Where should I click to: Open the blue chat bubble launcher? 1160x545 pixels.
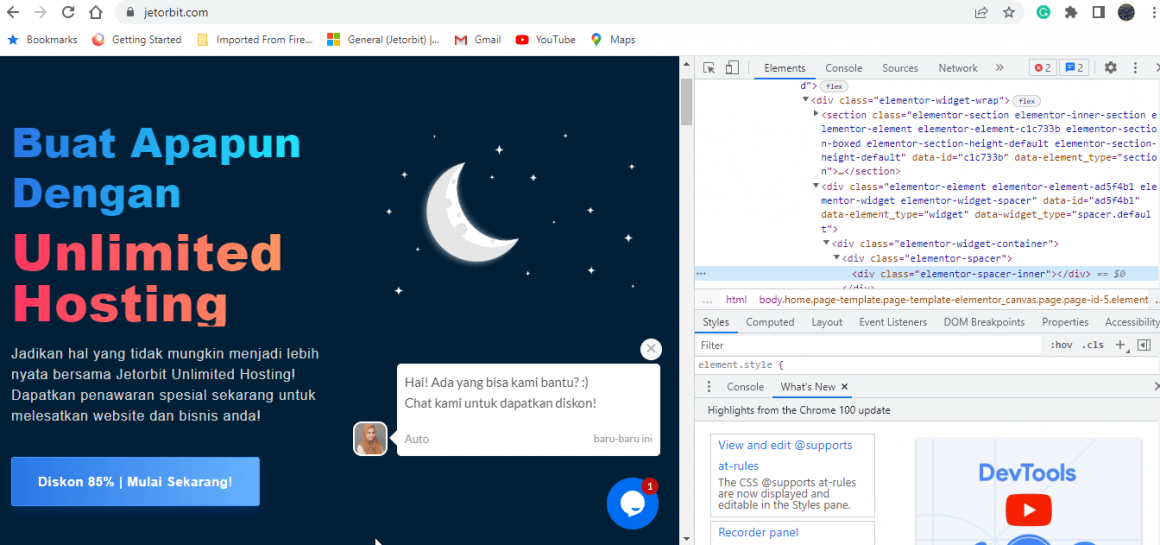633,504
